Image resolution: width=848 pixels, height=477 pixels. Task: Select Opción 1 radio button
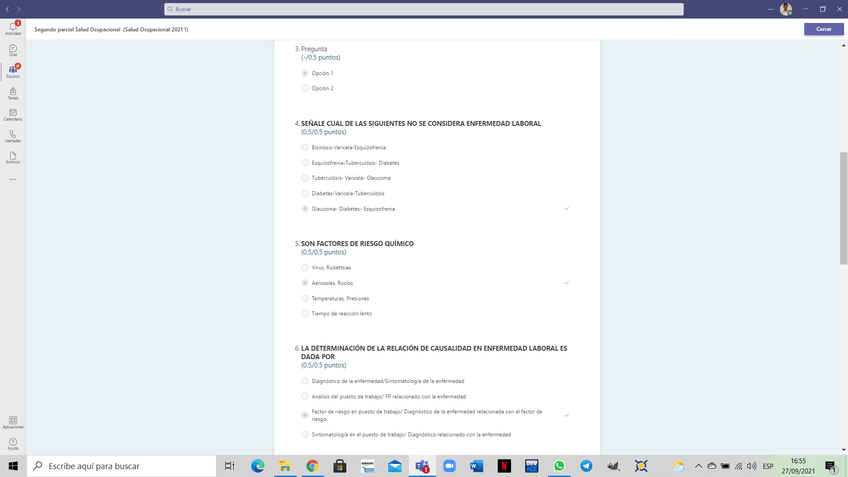tap(305, 73)
